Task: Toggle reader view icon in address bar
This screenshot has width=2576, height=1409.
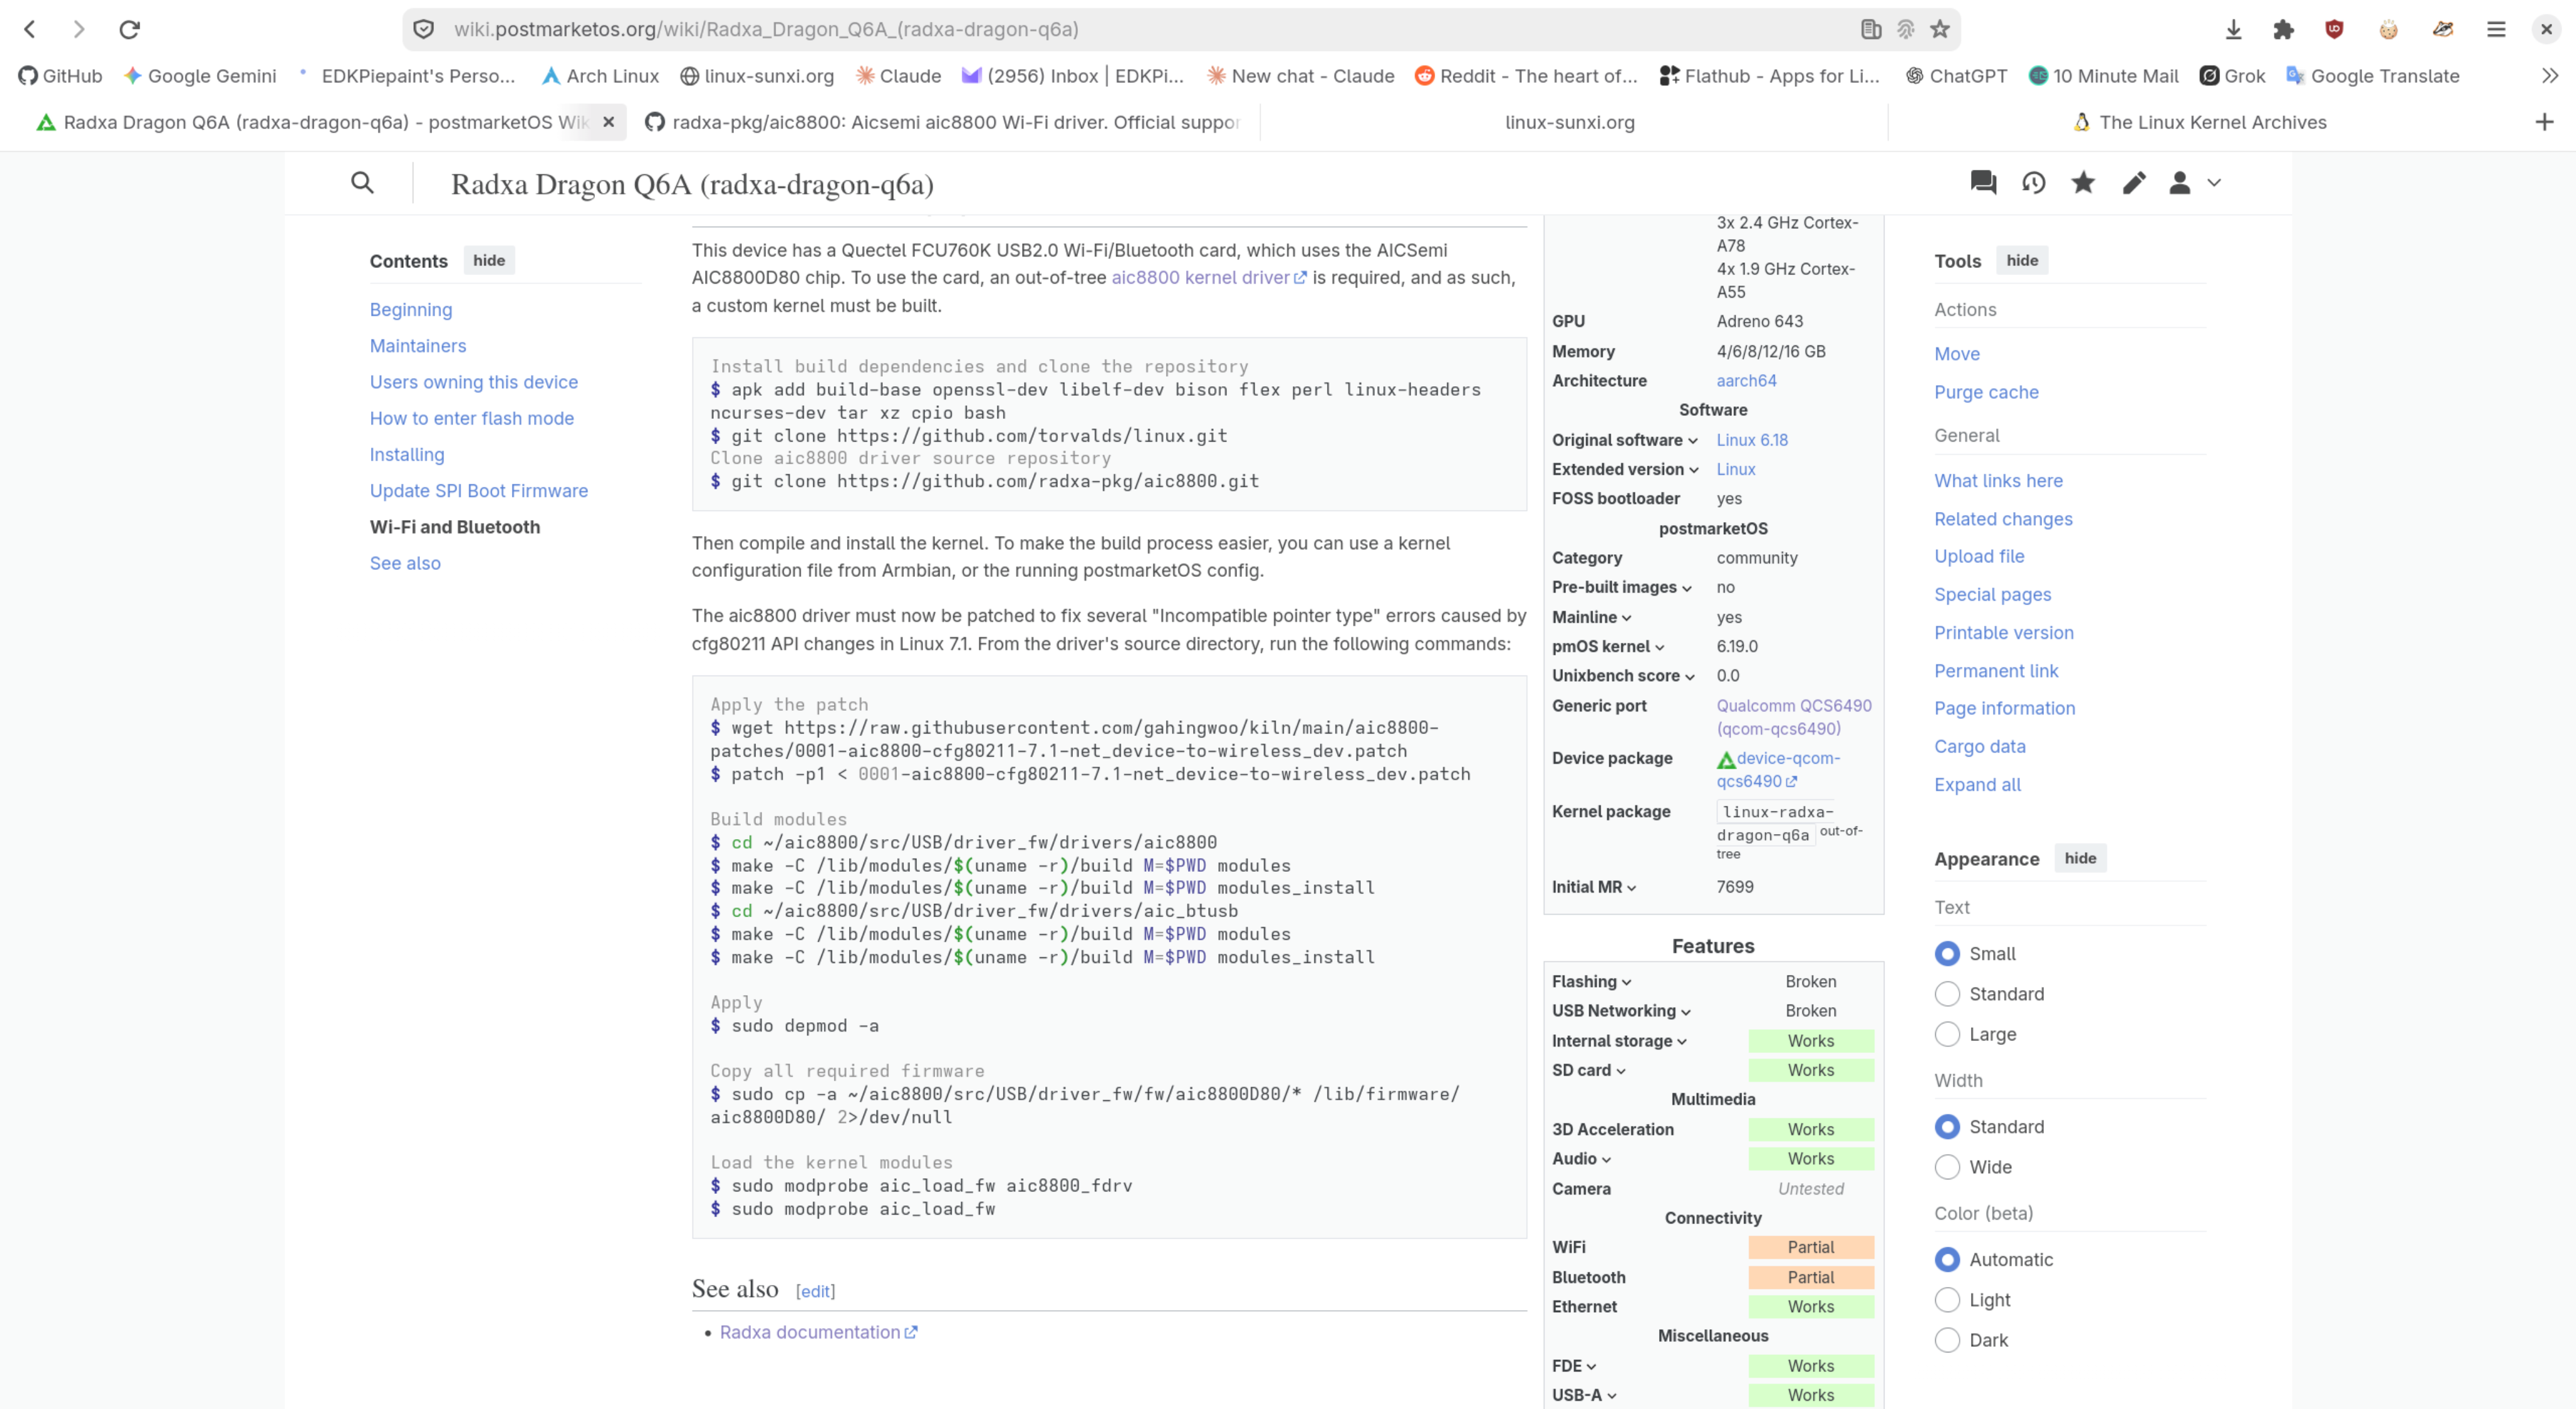Action: [1871, 29]
